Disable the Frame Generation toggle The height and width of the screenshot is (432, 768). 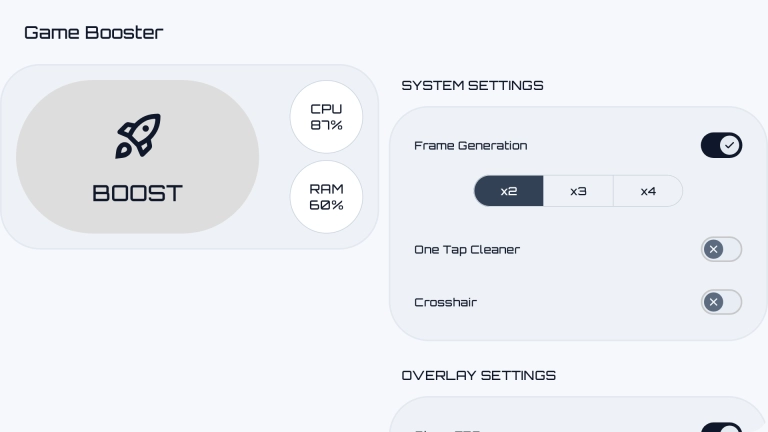[721, 146]
